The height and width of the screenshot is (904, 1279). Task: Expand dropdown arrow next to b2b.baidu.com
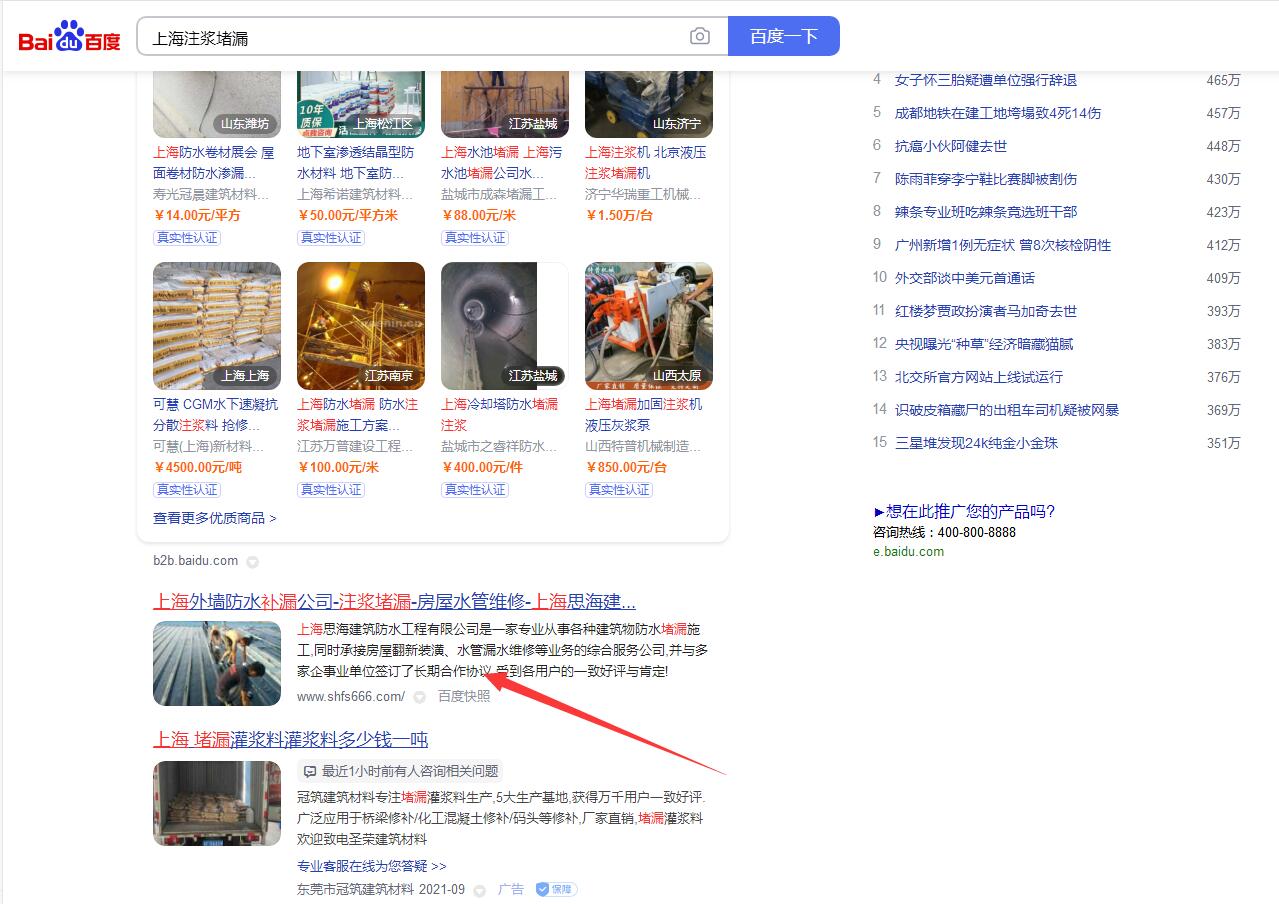253,562
